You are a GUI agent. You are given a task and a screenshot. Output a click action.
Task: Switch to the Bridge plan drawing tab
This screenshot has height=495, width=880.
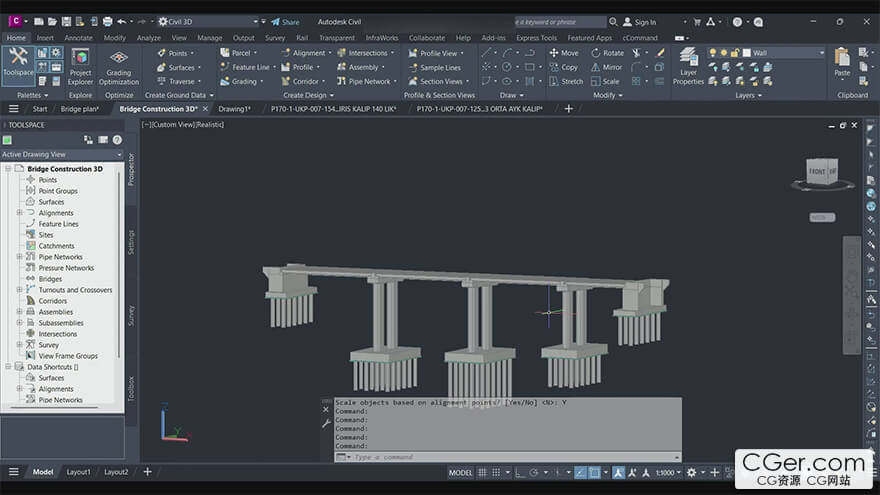80,109
